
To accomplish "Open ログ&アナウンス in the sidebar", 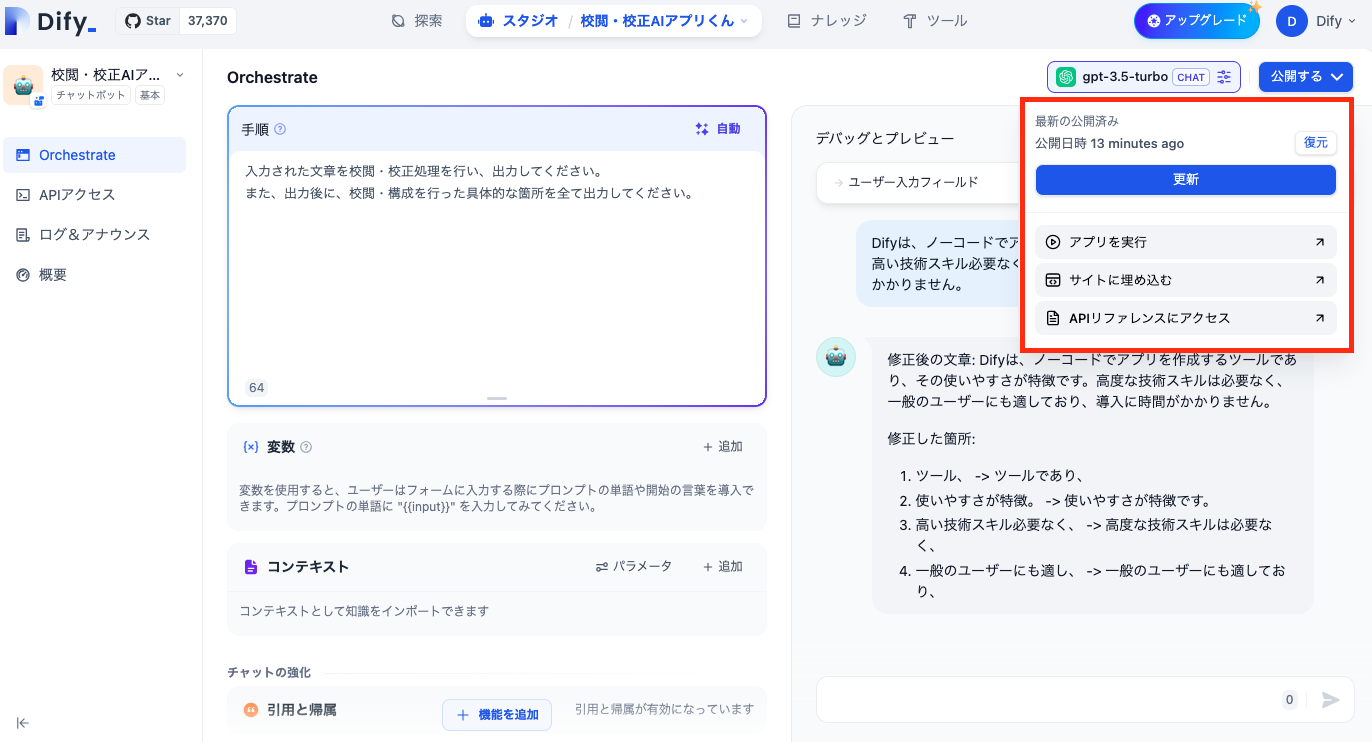I will pos(94,235).
